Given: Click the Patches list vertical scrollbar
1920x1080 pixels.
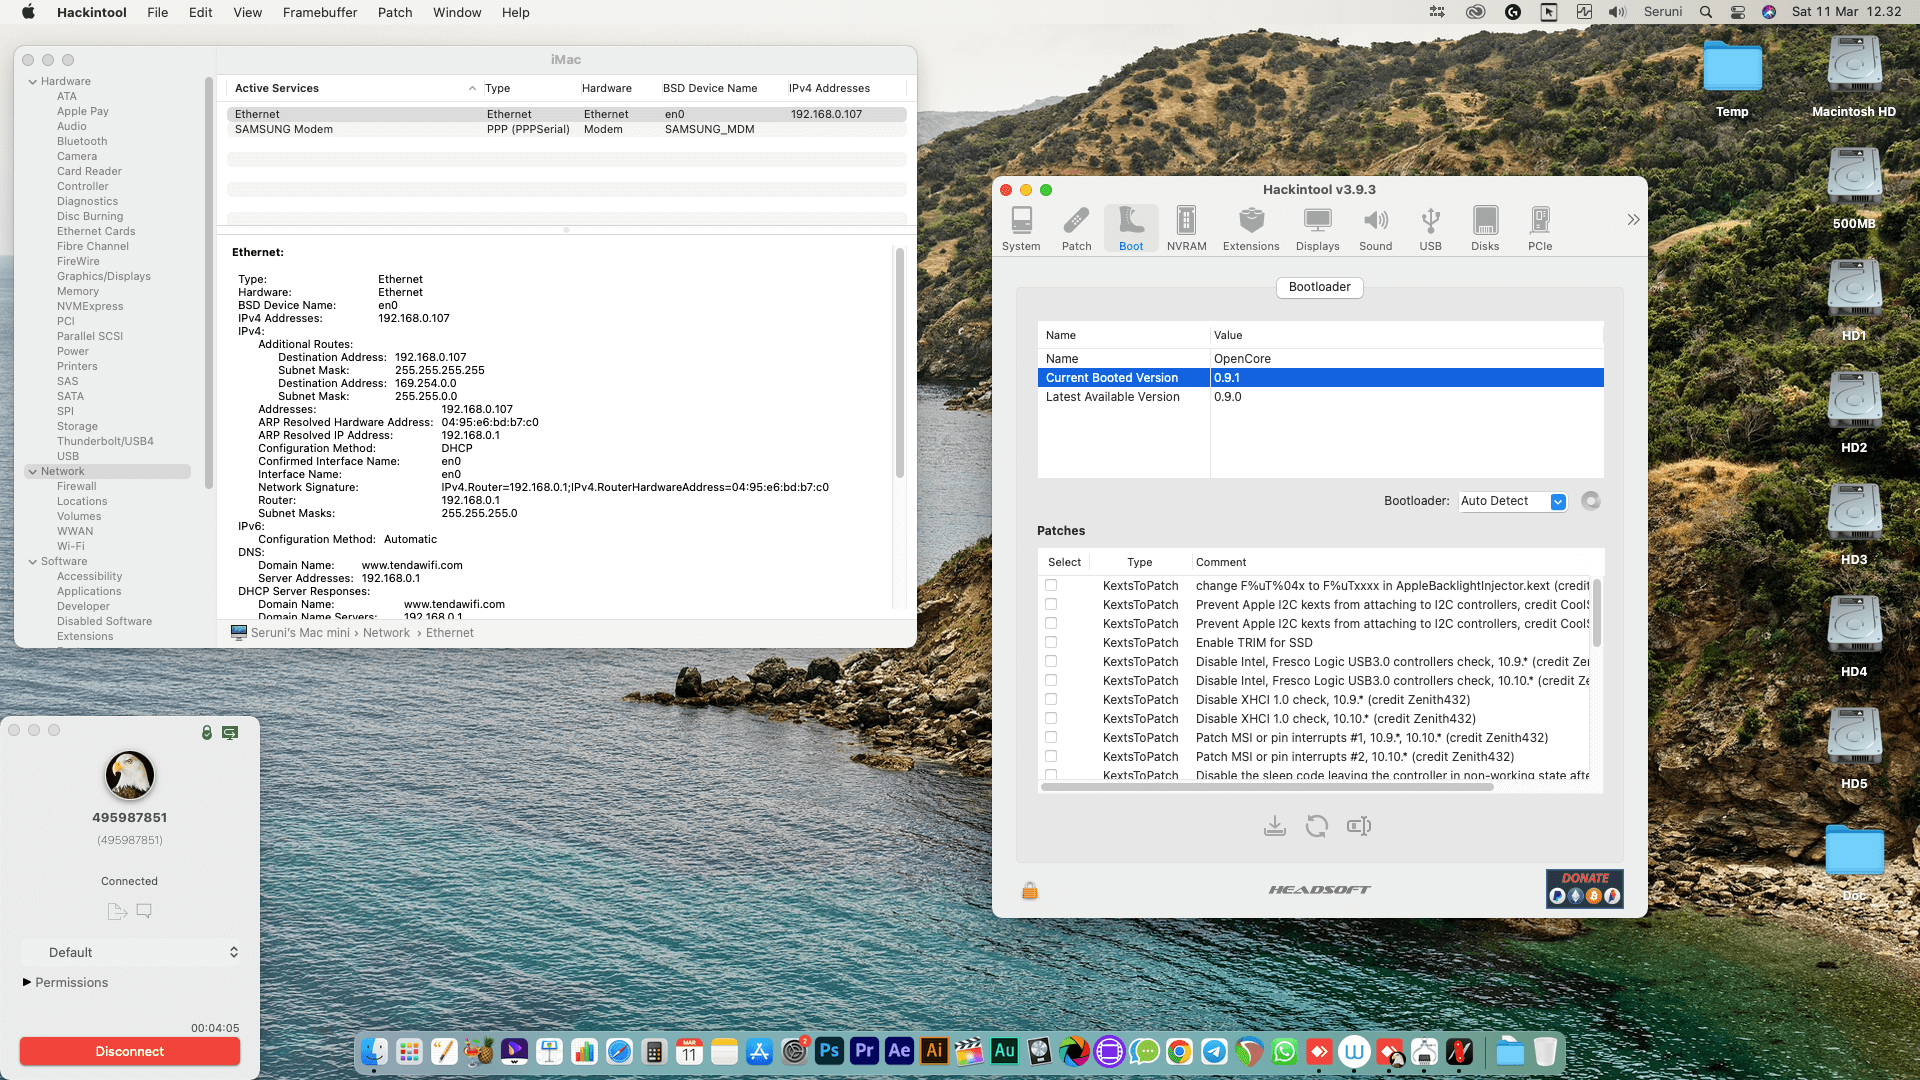Looking at the screenshot, I should pos(1596,612).
